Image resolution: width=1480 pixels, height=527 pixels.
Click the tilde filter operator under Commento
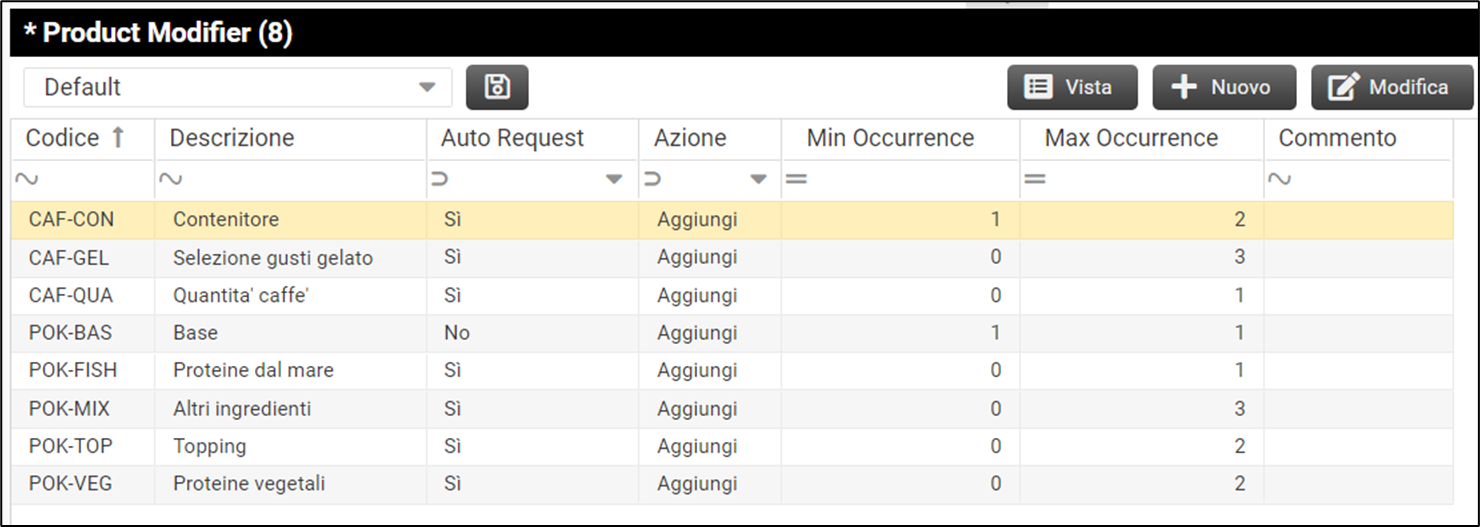(x=1279, y=180)
